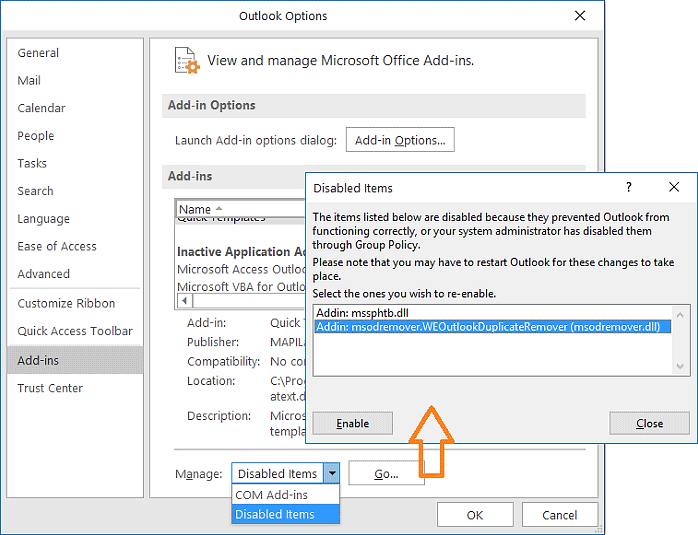Select Microsoft Access Outlook add-in row
The height and width of the screenshot is (535, 698).
(x=241, y=269)
